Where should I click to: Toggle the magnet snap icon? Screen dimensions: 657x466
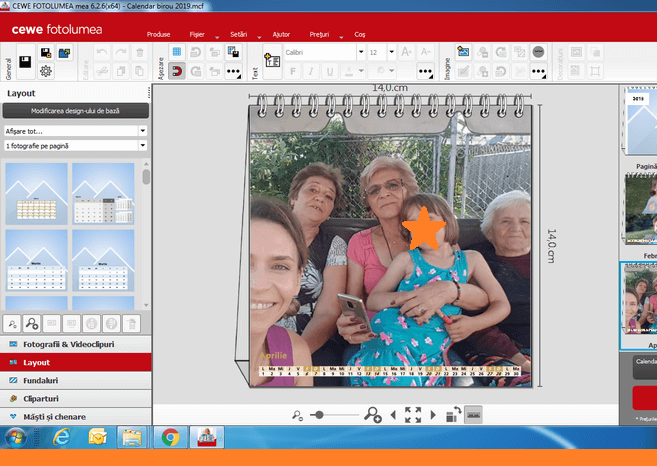pos(177,71)
